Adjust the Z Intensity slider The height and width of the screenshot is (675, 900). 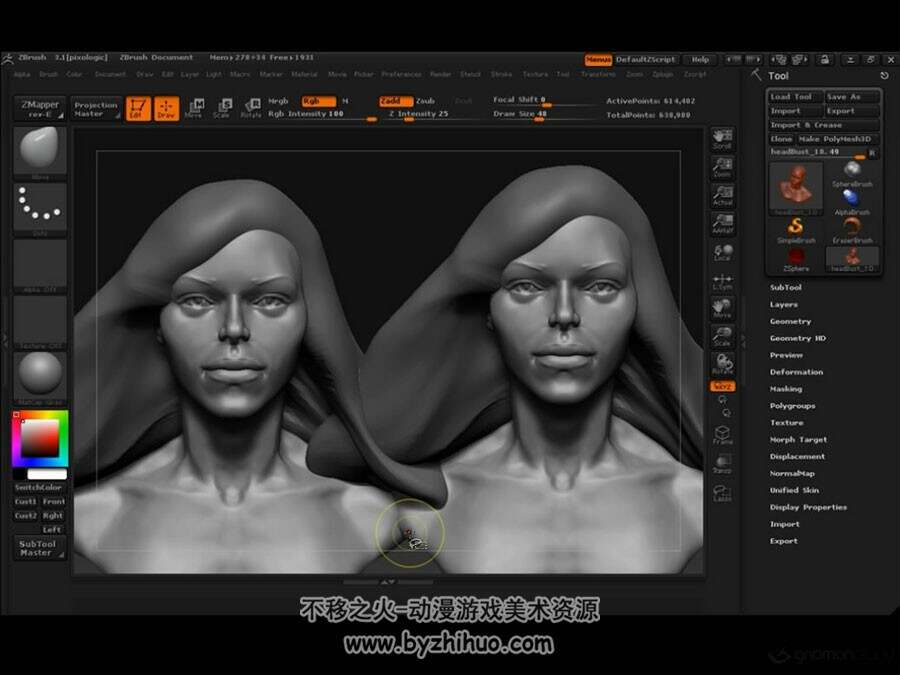click(428, 114)
